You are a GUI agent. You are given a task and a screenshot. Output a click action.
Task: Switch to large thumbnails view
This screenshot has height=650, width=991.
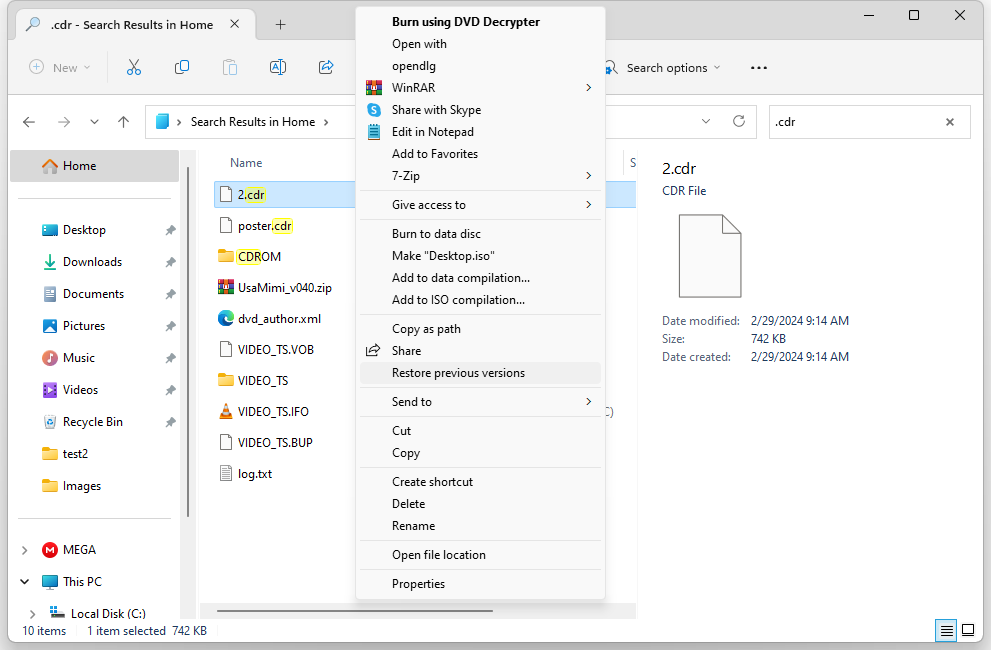coord(967,630)
